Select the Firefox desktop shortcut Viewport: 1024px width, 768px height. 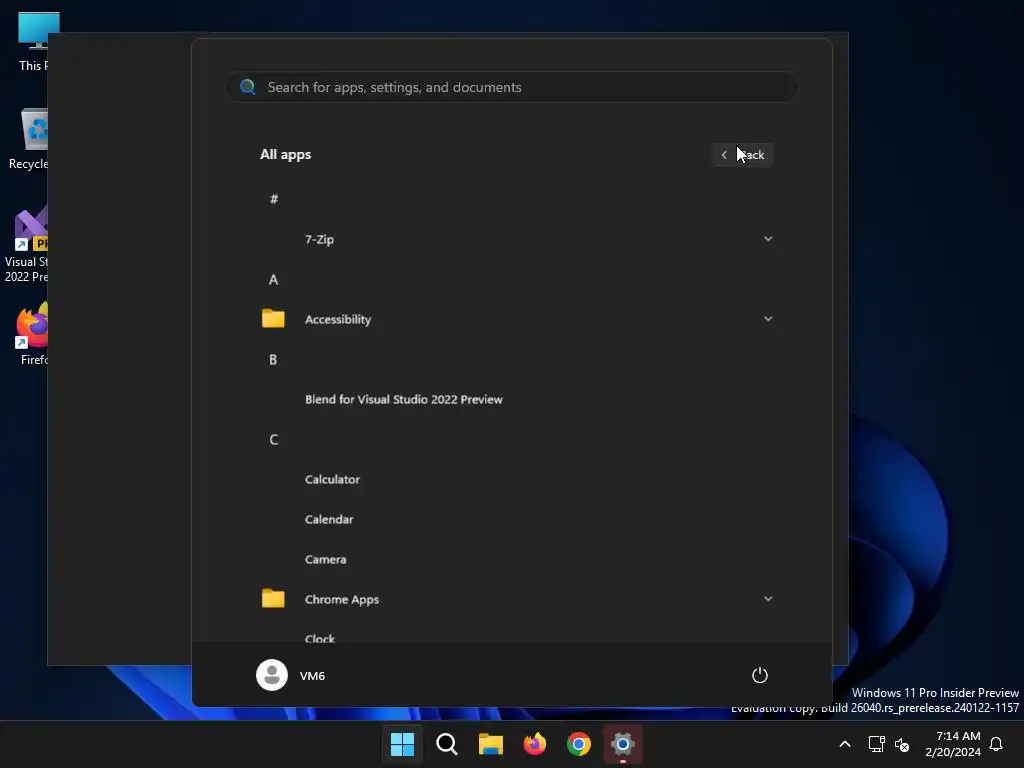(33, 334)
